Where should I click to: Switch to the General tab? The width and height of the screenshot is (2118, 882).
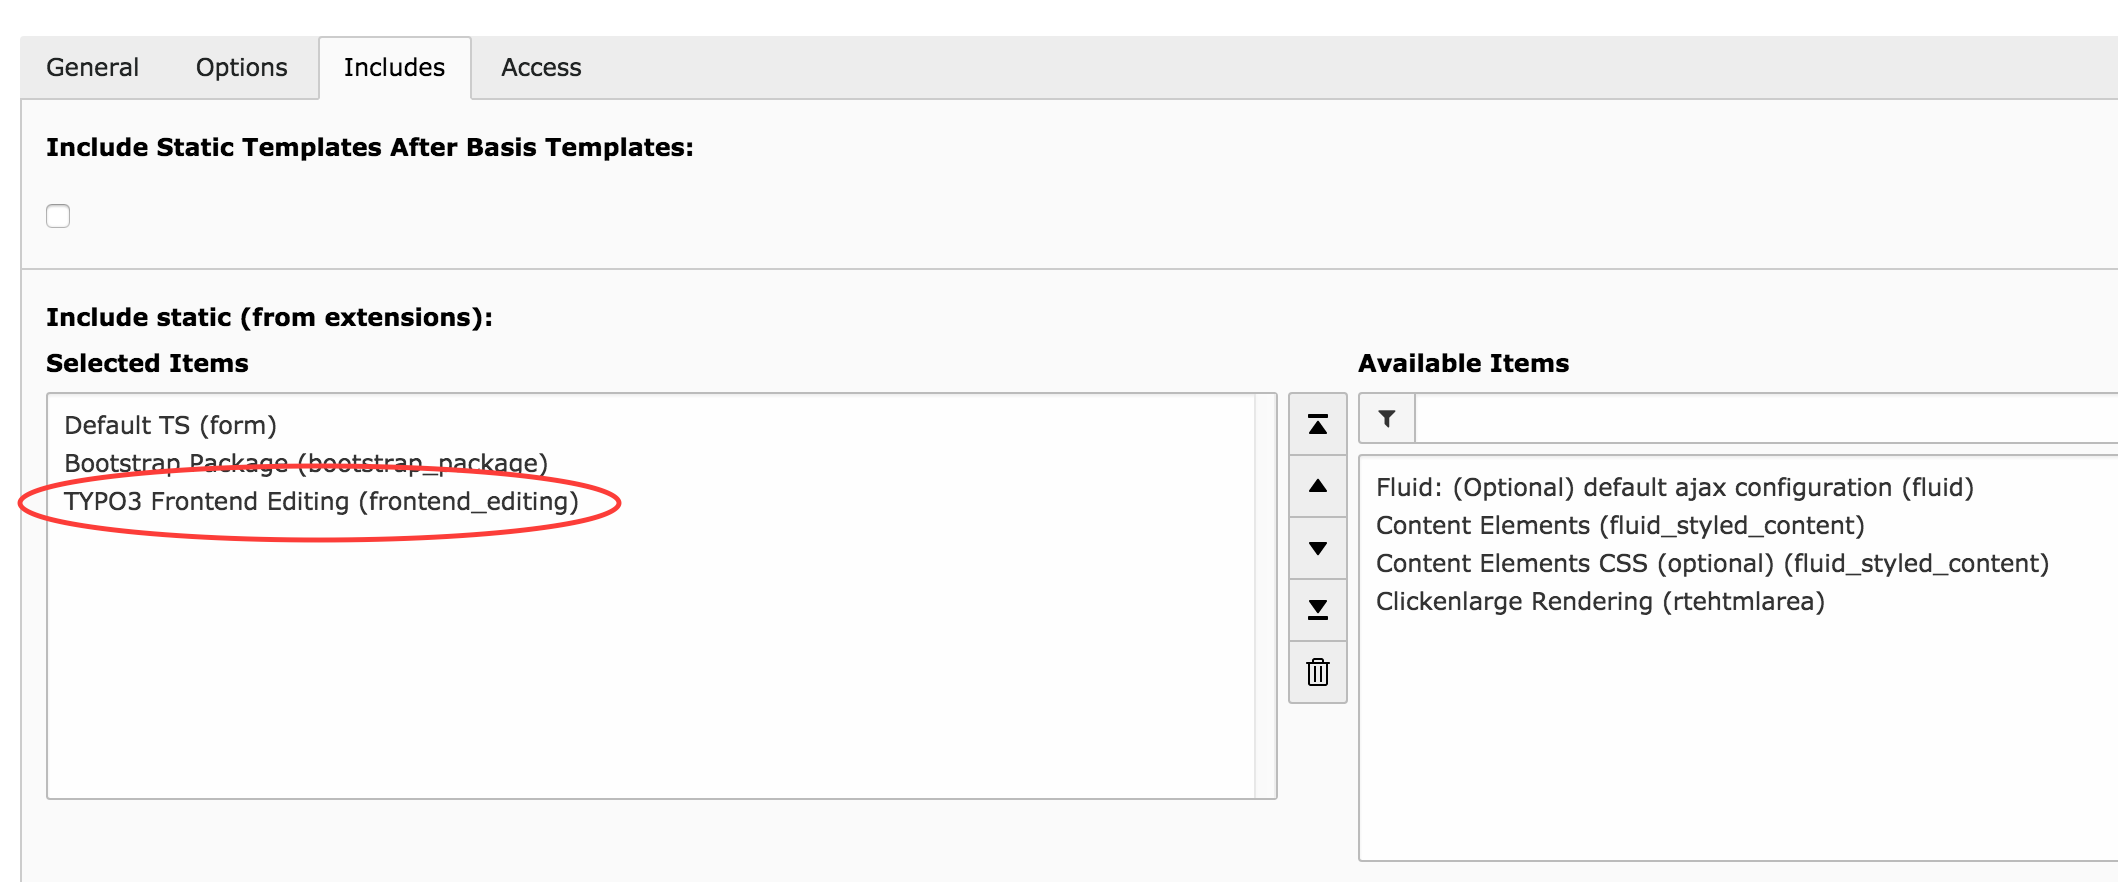[x=92, y=67]
